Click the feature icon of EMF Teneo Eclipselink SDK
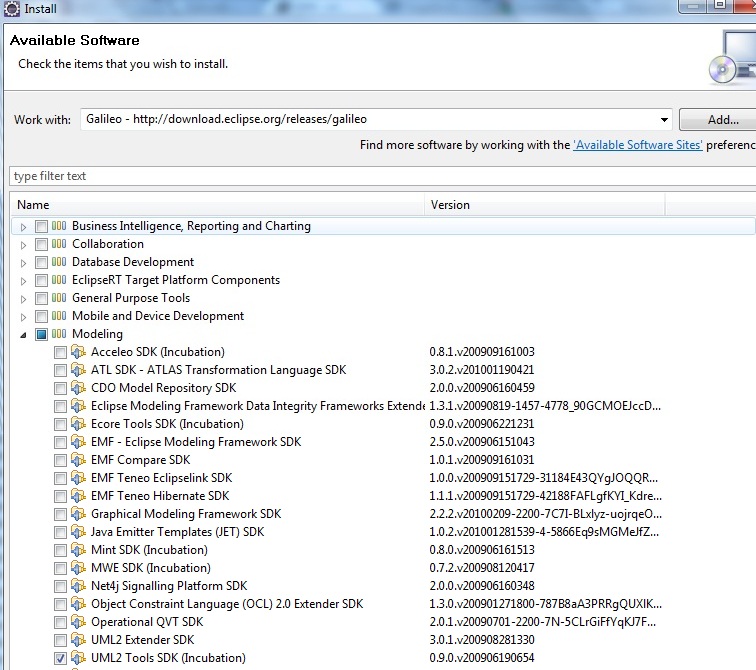Viewport: 756px width, 670px height. [78, 478]
